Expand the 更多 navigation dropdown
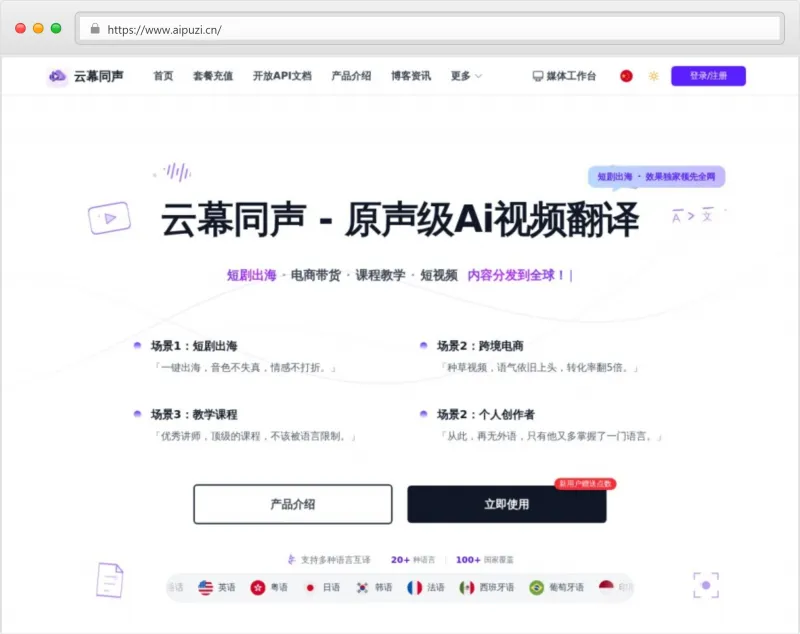Viewport: 800px width, 634px height. (x=464, y=76)
